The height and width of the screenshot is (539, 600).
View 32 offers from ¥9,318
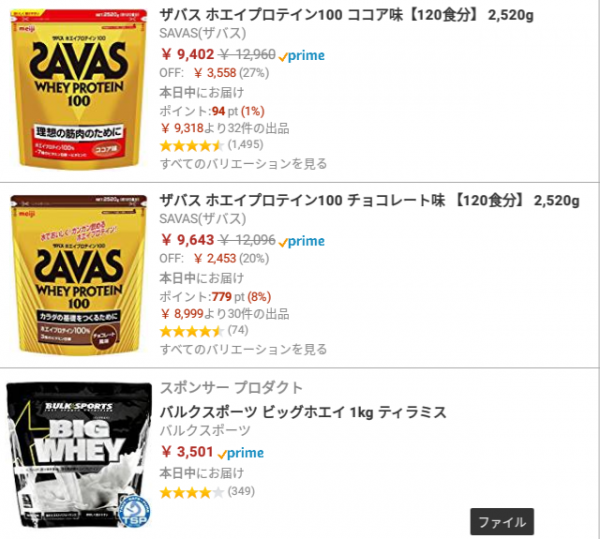pyautogui.click(x=225, y=128)
